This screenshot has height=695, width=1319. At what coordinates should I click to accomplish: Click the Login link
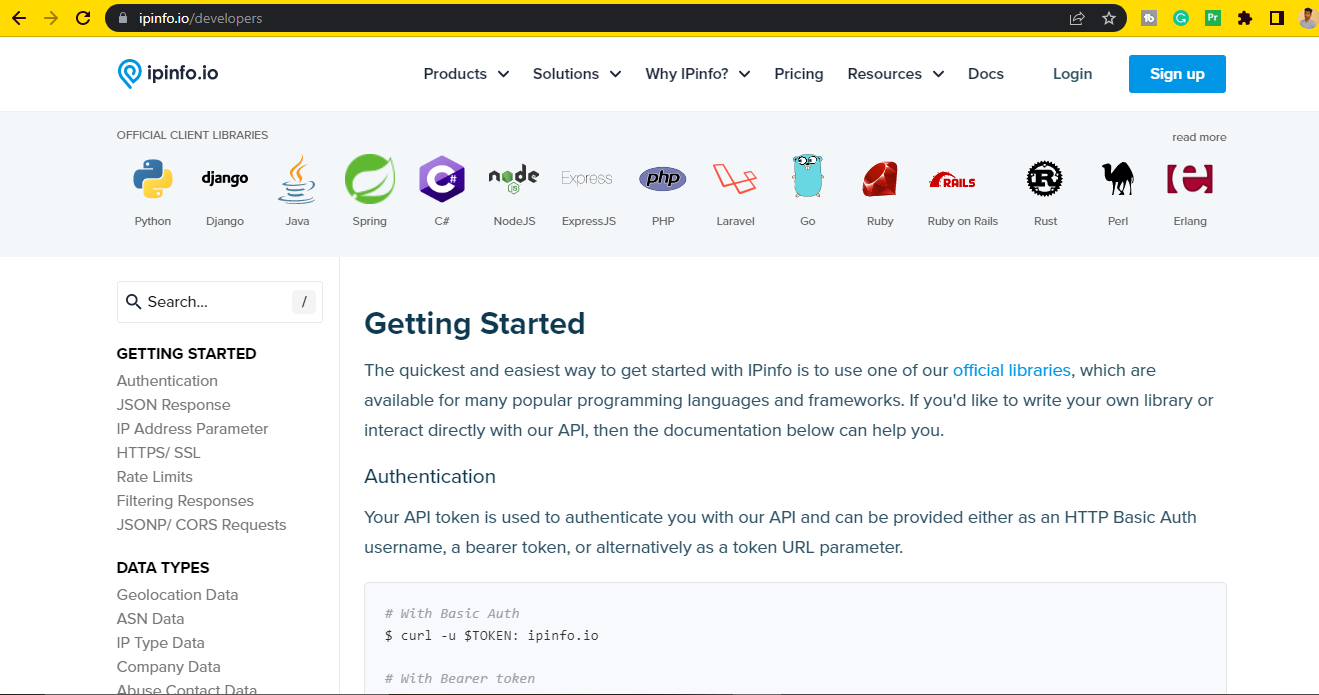coord(1072,74)
